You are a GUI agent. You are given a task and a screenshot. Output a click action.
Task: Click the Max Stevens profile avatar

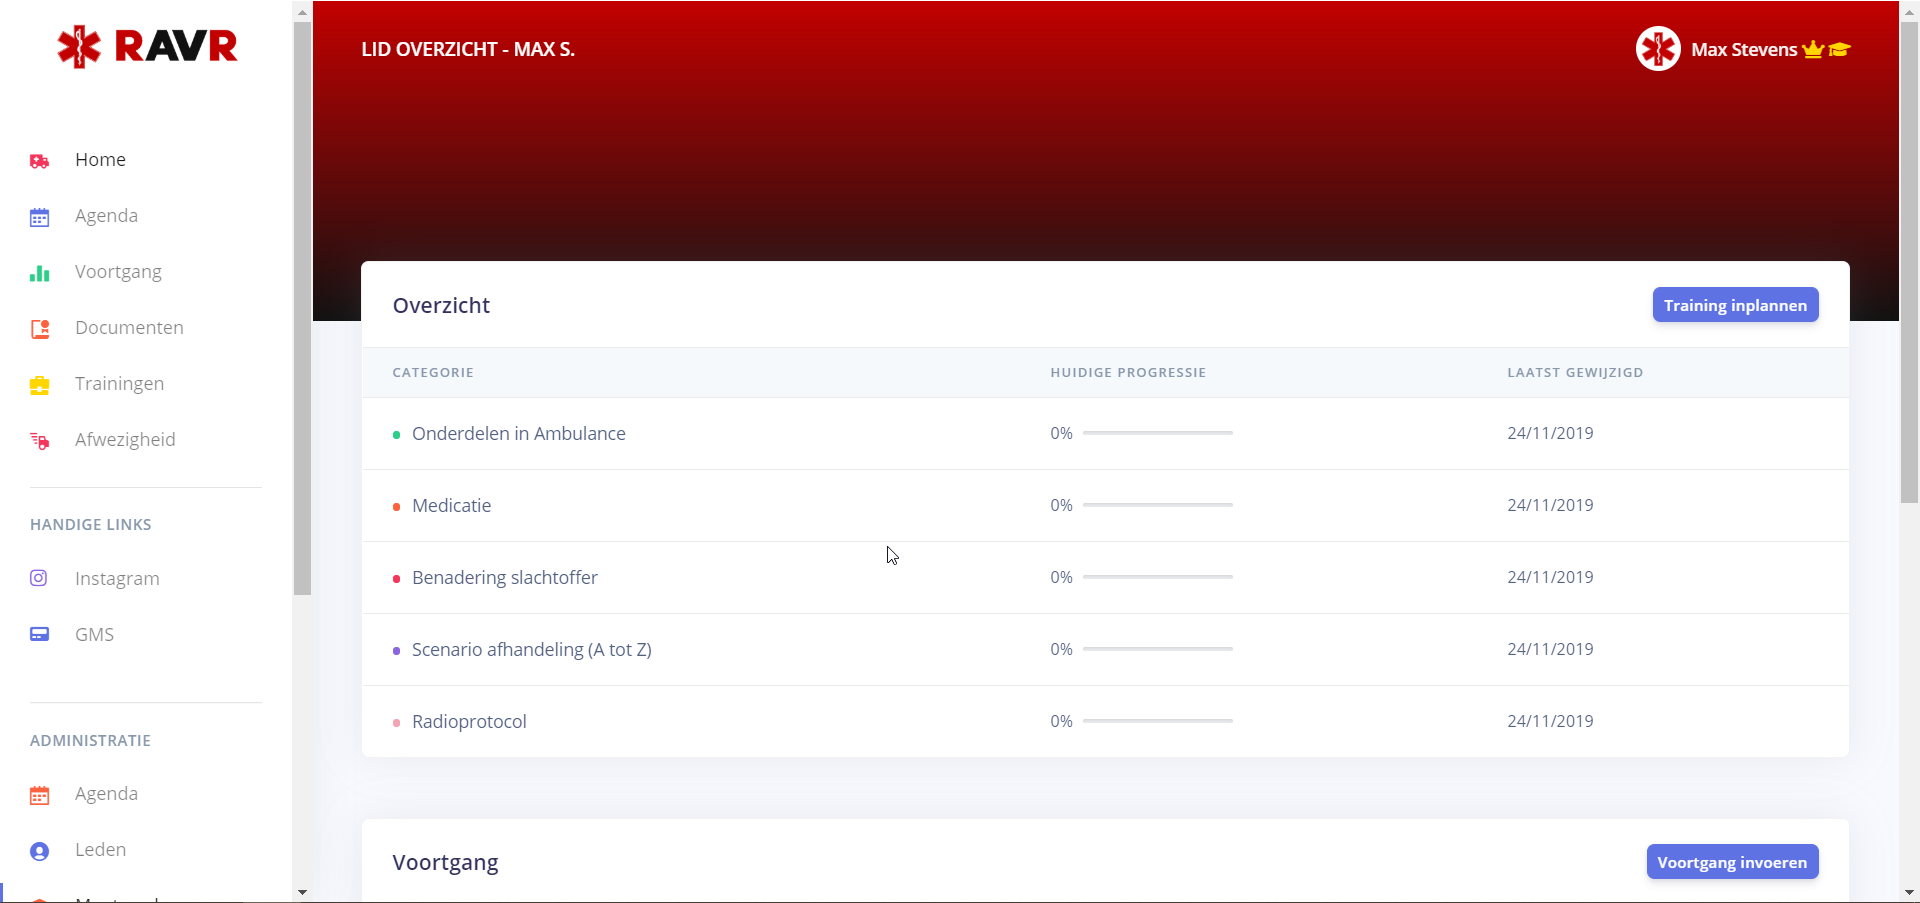pyautogui.click(x=1658, y=49)
